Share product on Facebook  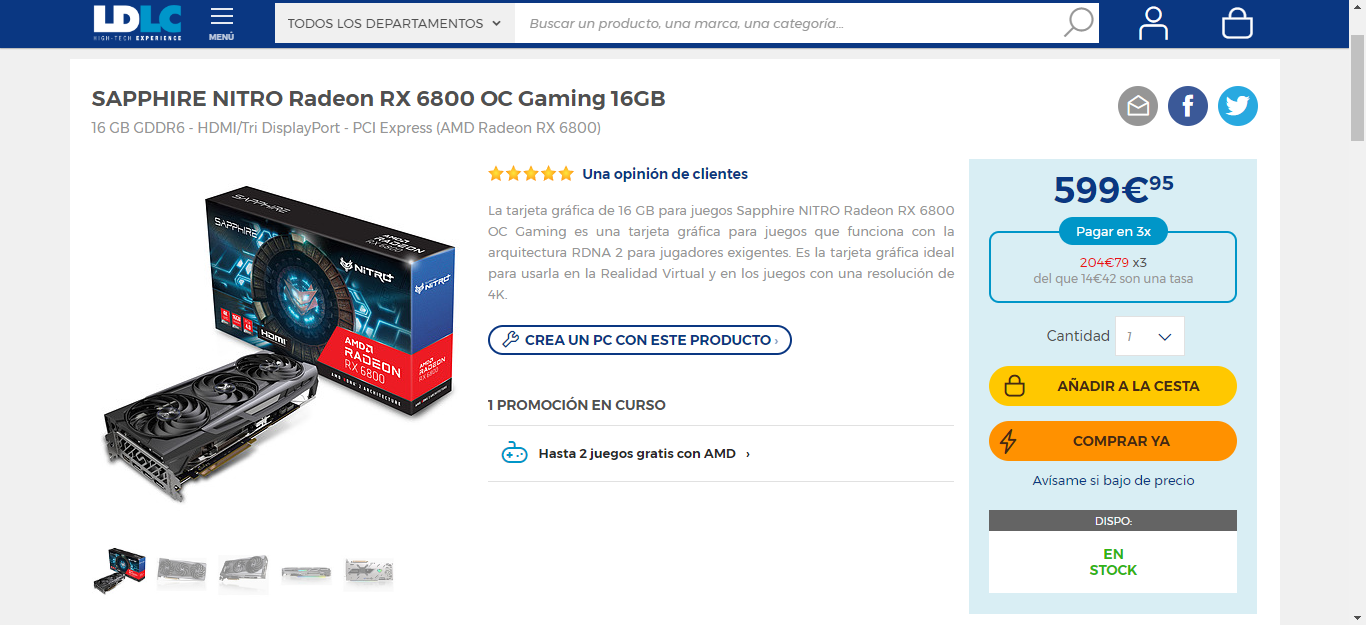click(x=1188, y=106)
